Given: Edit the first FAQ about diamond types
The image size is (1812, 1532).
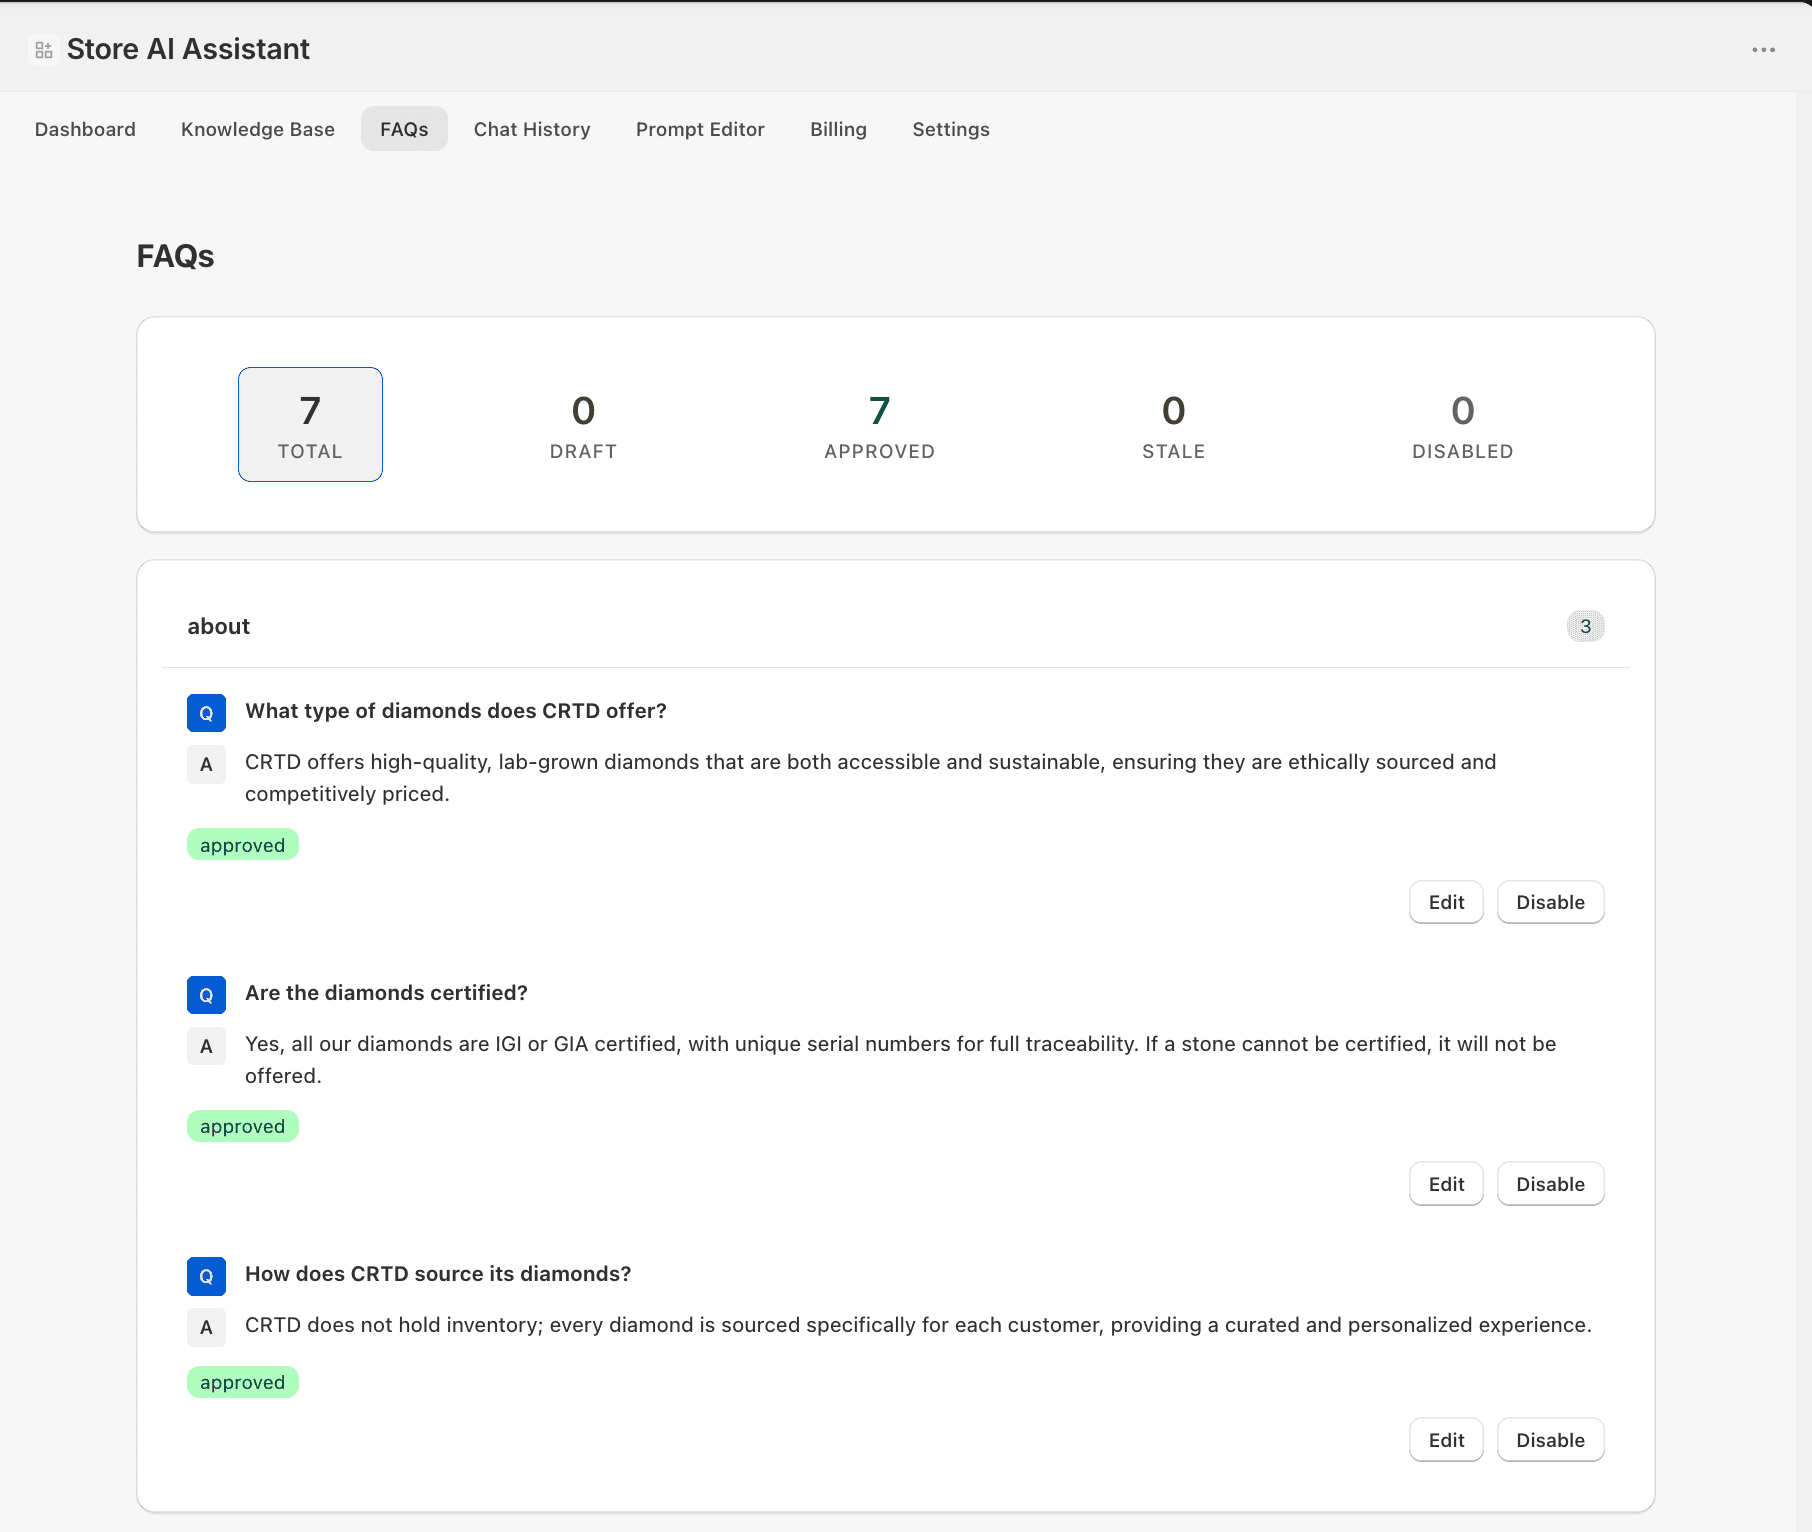Looking at the screenshot, I should [1446, 901].
